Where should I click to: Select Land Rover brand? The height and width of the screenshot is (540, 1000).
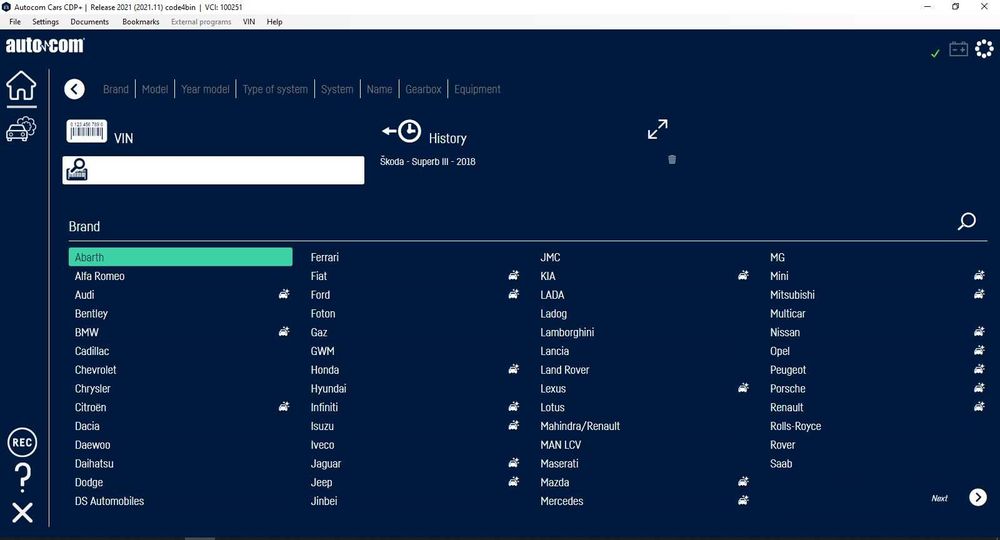[564, 370]
